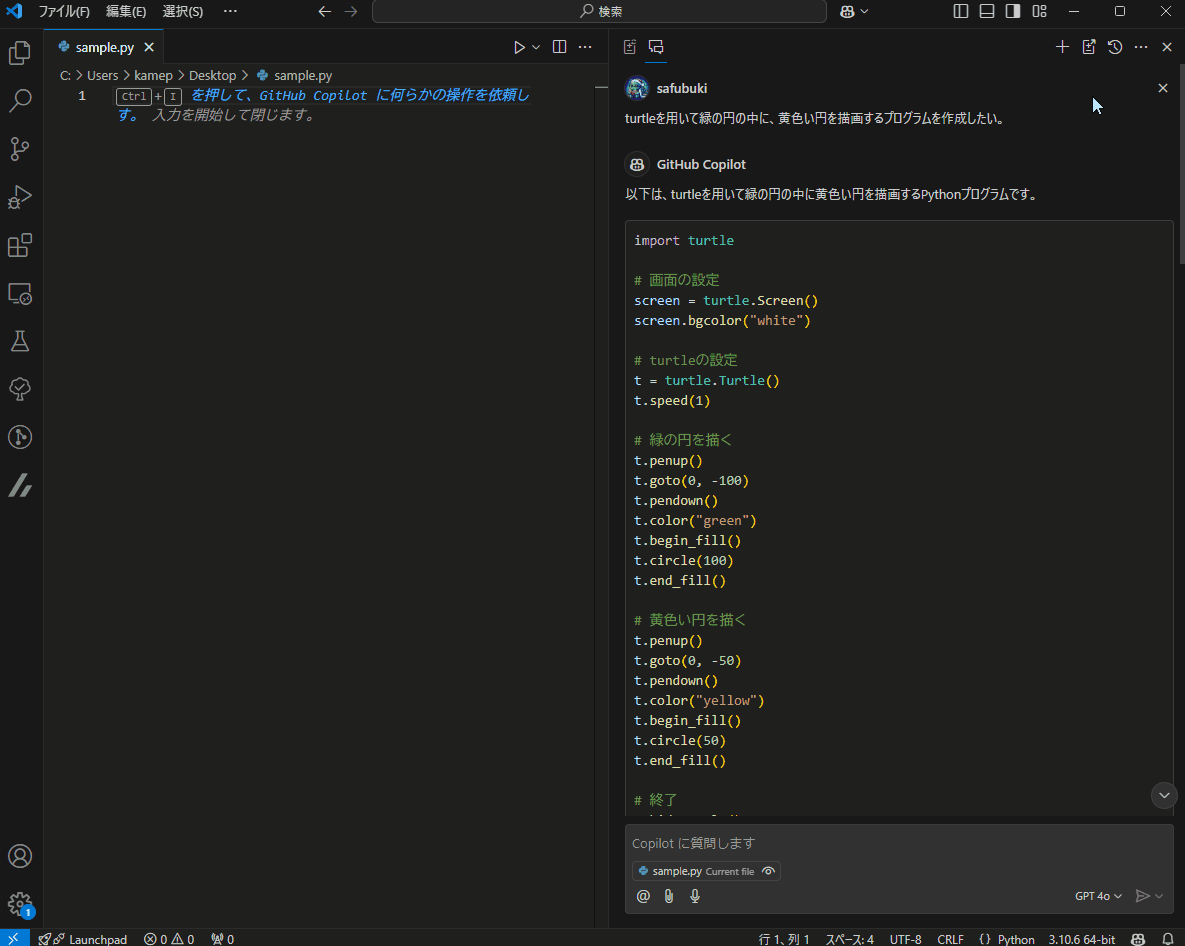Show chat history clock icon
1185x946 pixels.
(1115, 47)
